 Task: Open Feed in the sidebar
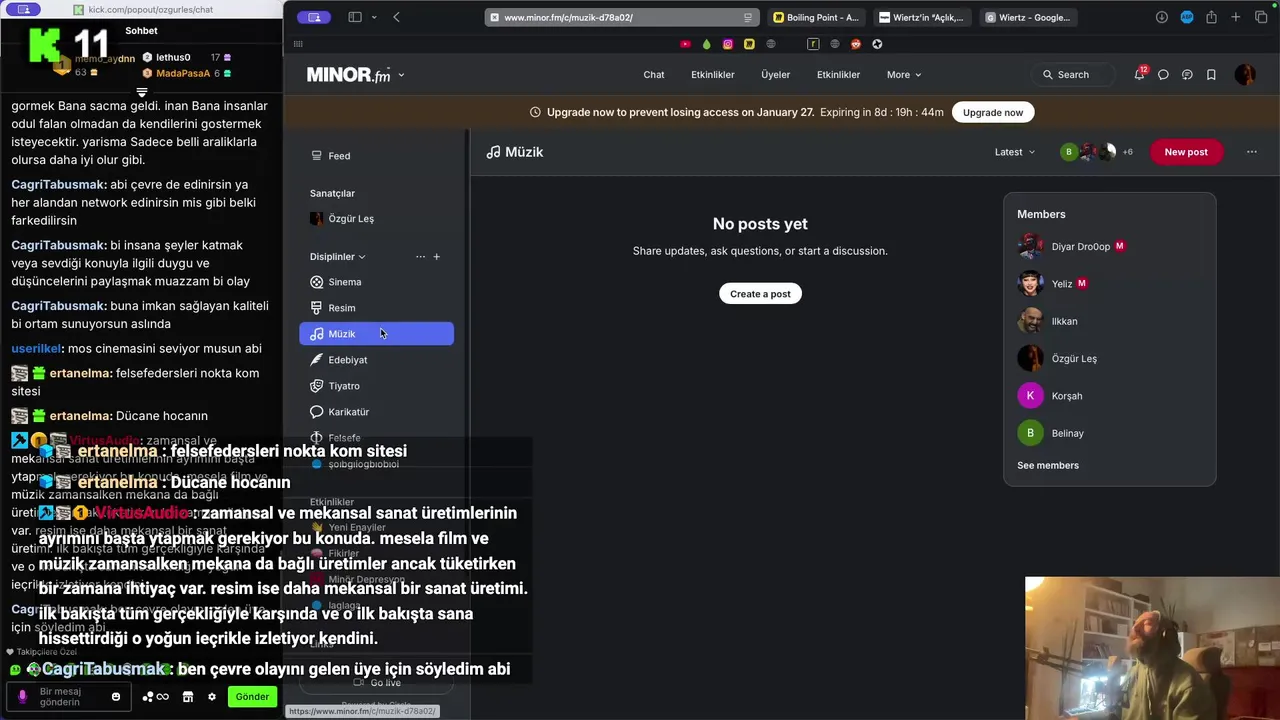(x=339, y=156)
